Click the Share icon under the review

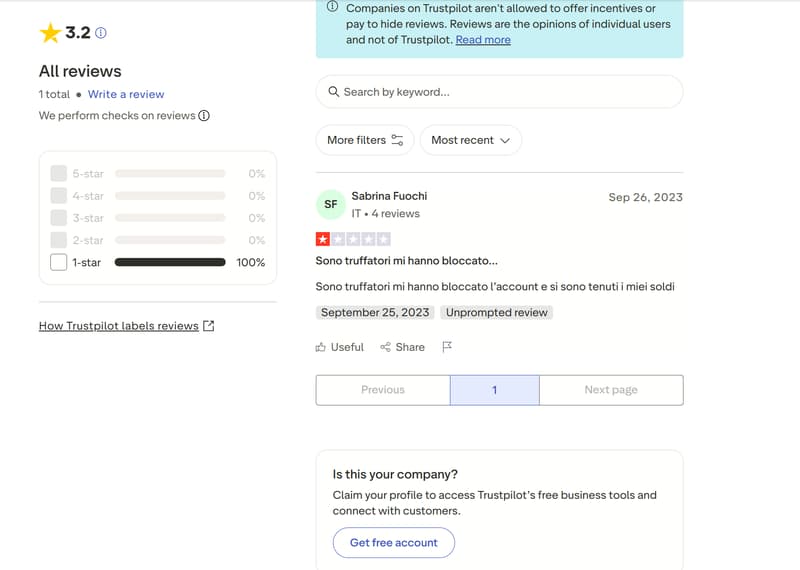tap(385, 347)
